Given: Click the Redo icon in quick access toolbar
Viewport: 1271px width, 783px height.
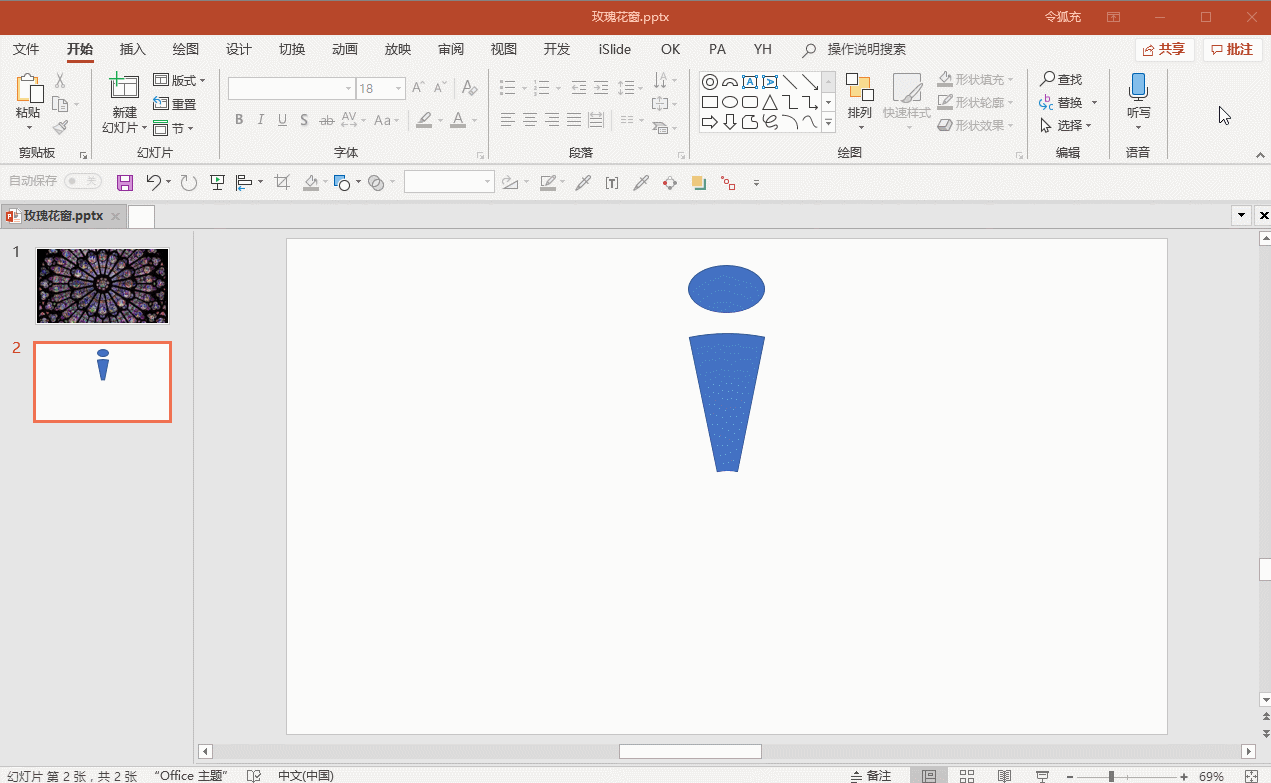Looking at the screenshot, I should tap(189, 182).
